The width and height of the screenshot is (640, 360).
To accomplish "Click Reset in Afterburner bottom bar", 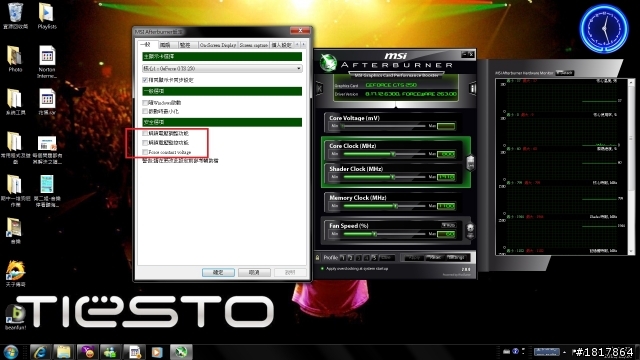I will click(x=435, y=258).
